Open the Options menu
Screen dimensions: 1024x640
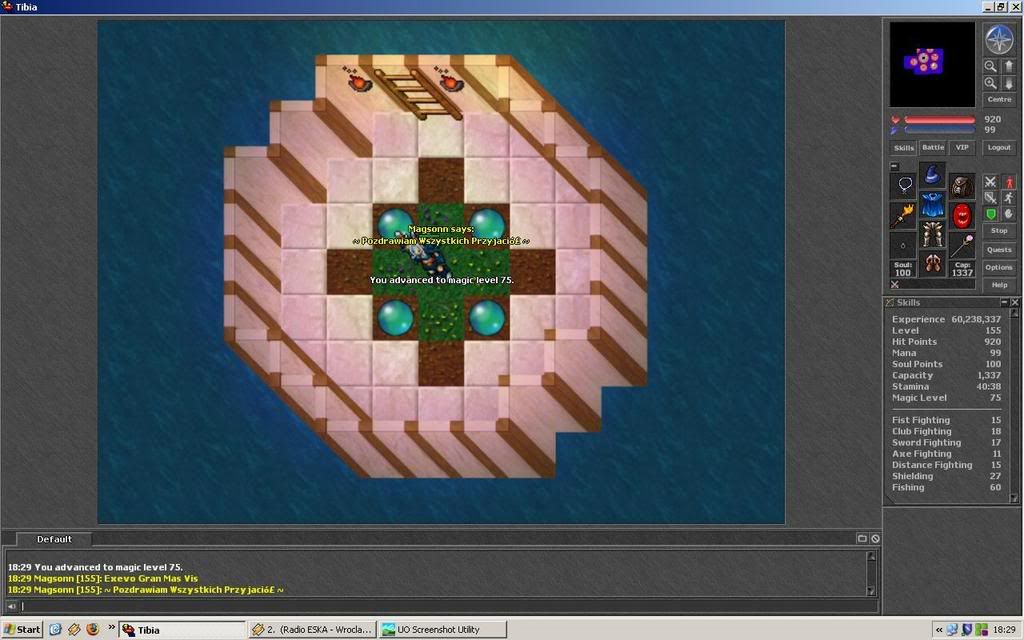(999, 267)
